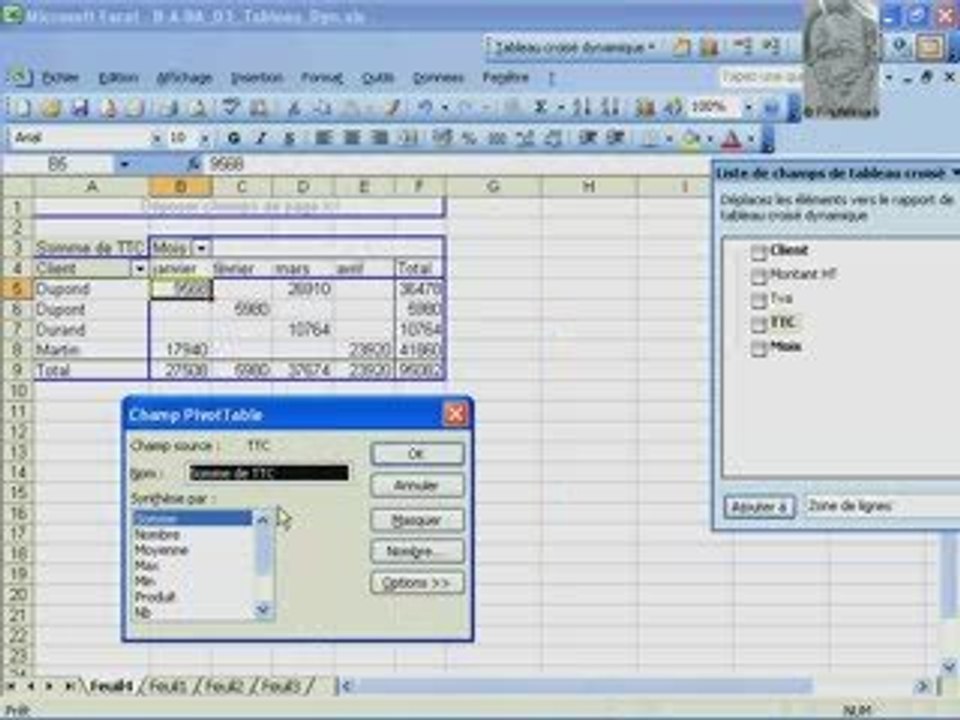Sort ascending with the A-Z icon
Viewport: 960px width, 720px height.
pyautogui.click(x=582, y=108)
